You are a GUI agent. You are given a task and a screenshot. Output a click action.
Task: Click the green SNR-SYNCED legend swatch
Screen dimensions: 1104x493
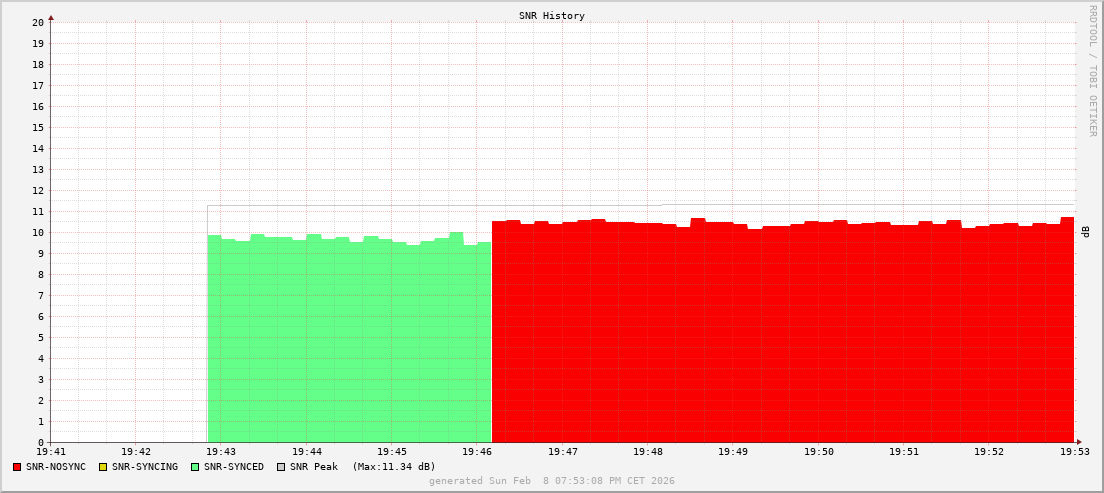coord(195,467)
